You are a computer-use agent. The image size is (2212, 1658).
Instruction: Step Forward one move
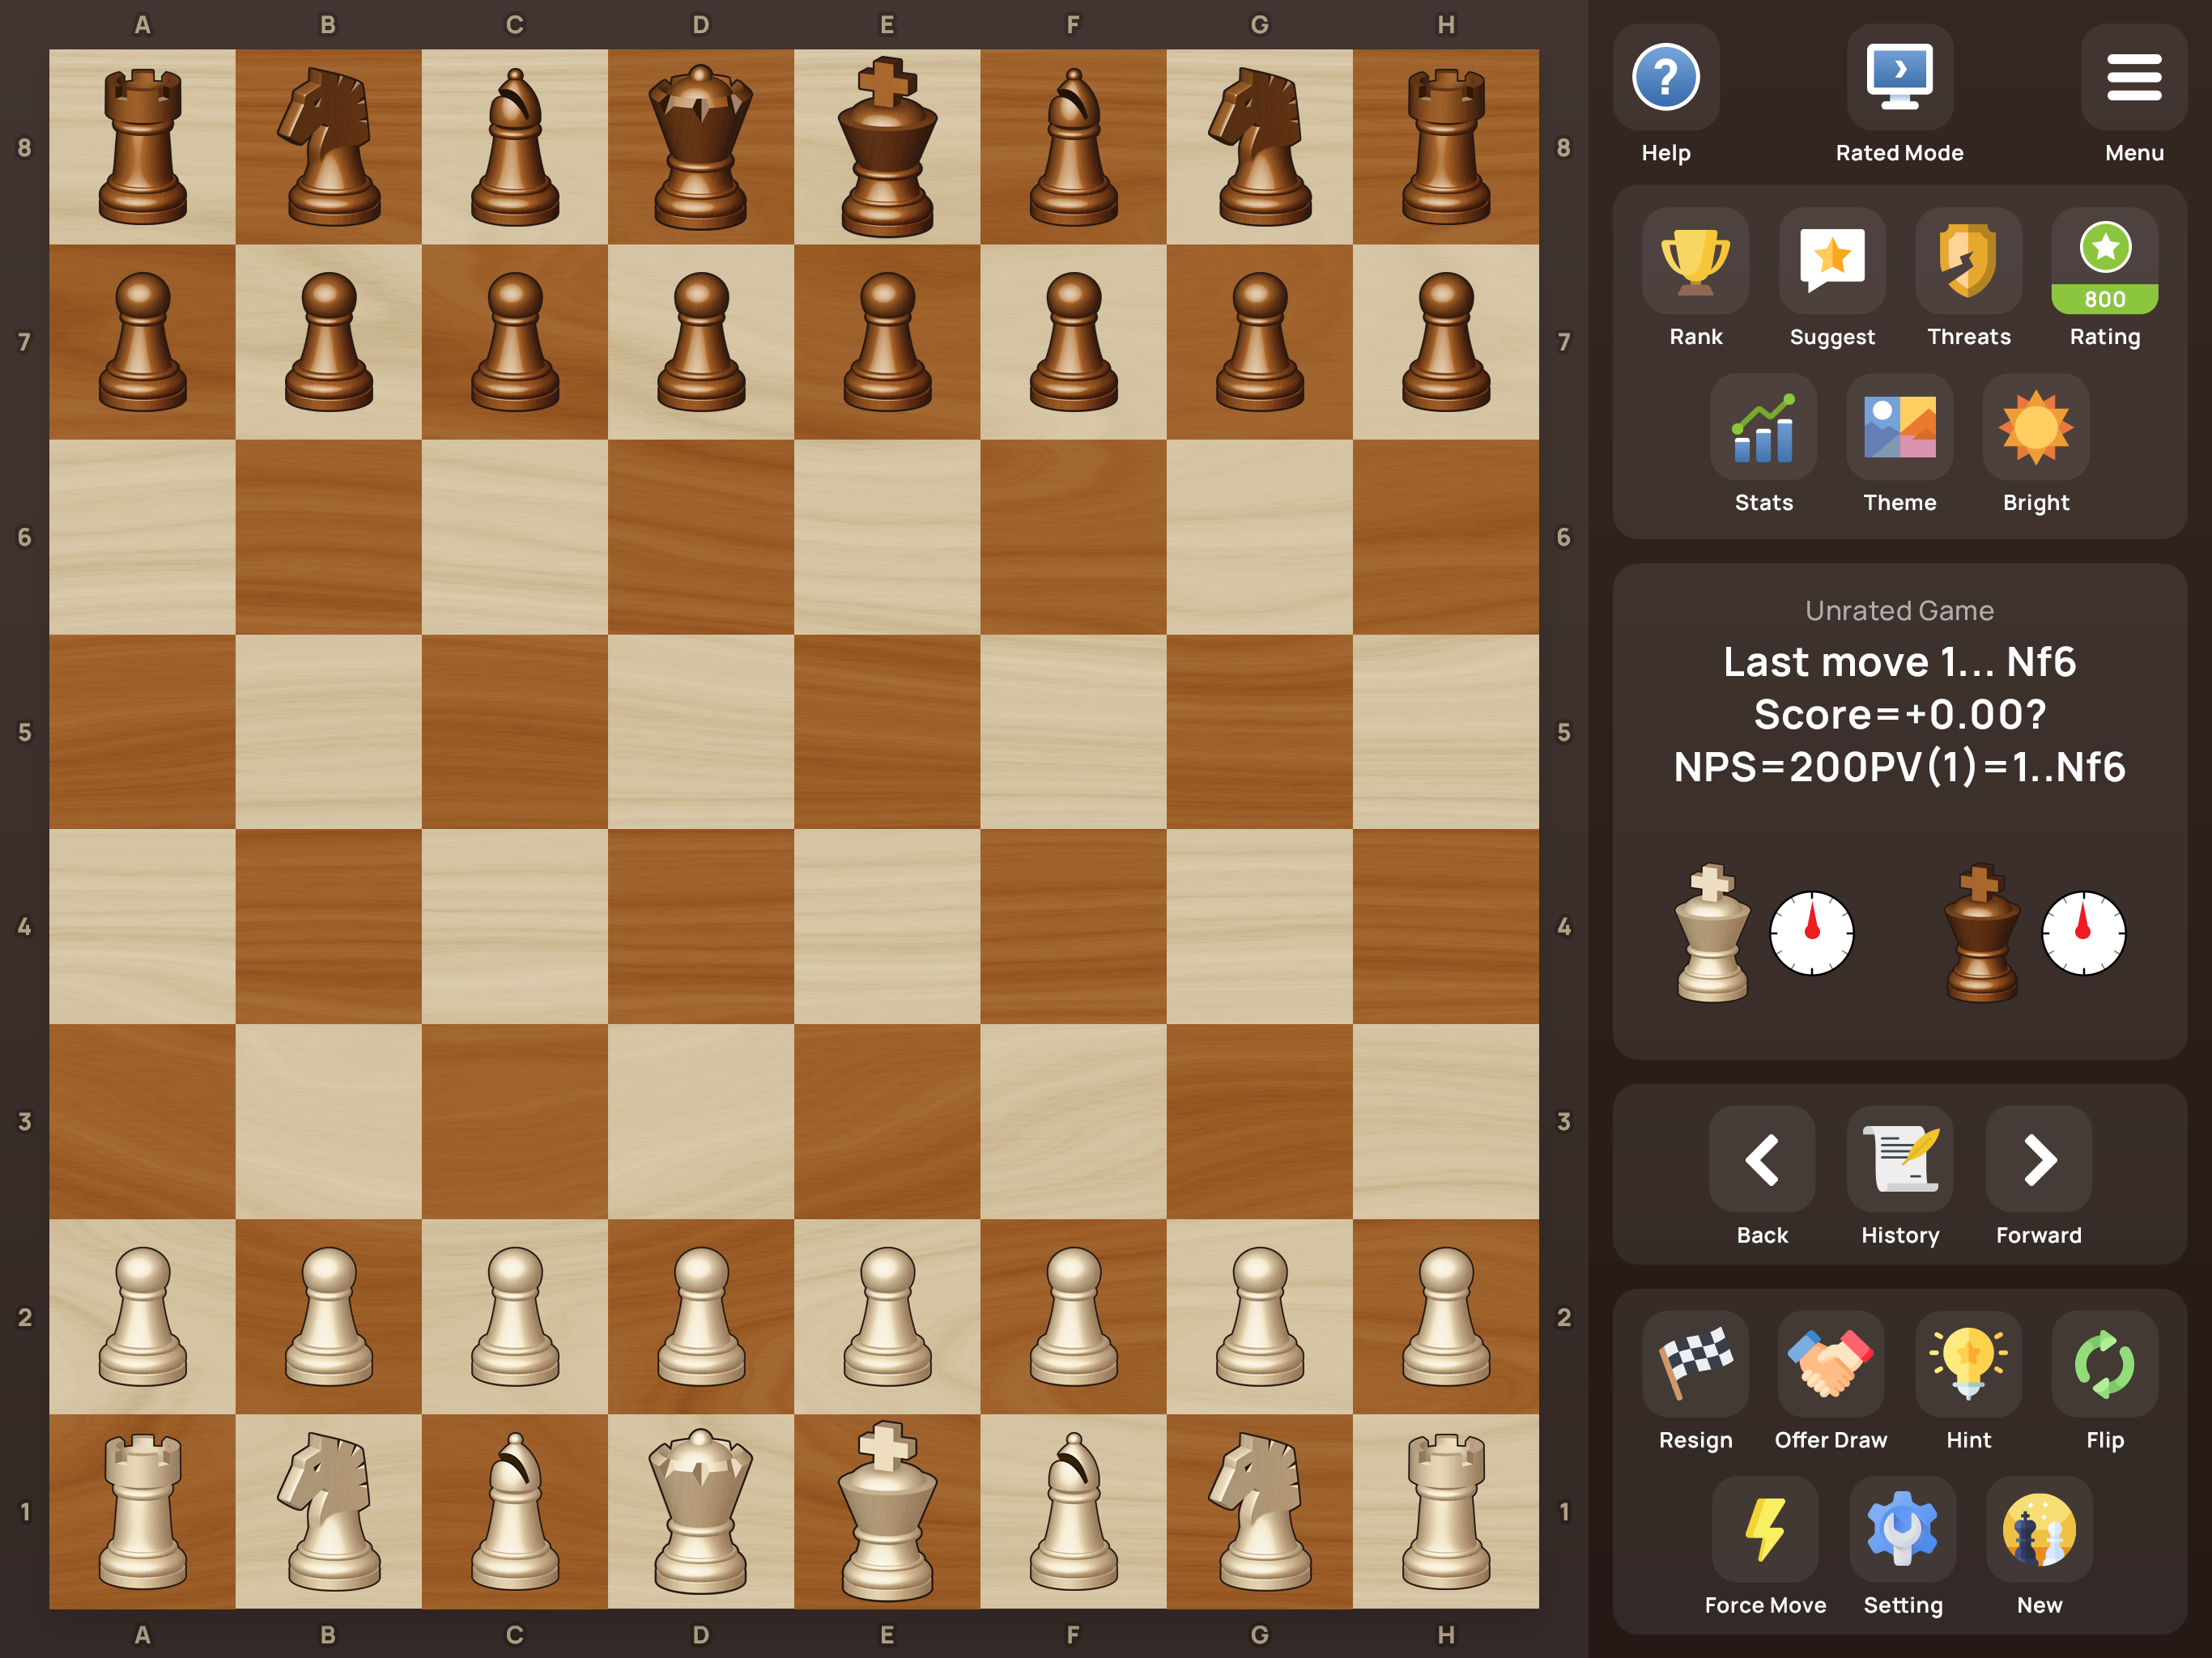[2038, 1160]
